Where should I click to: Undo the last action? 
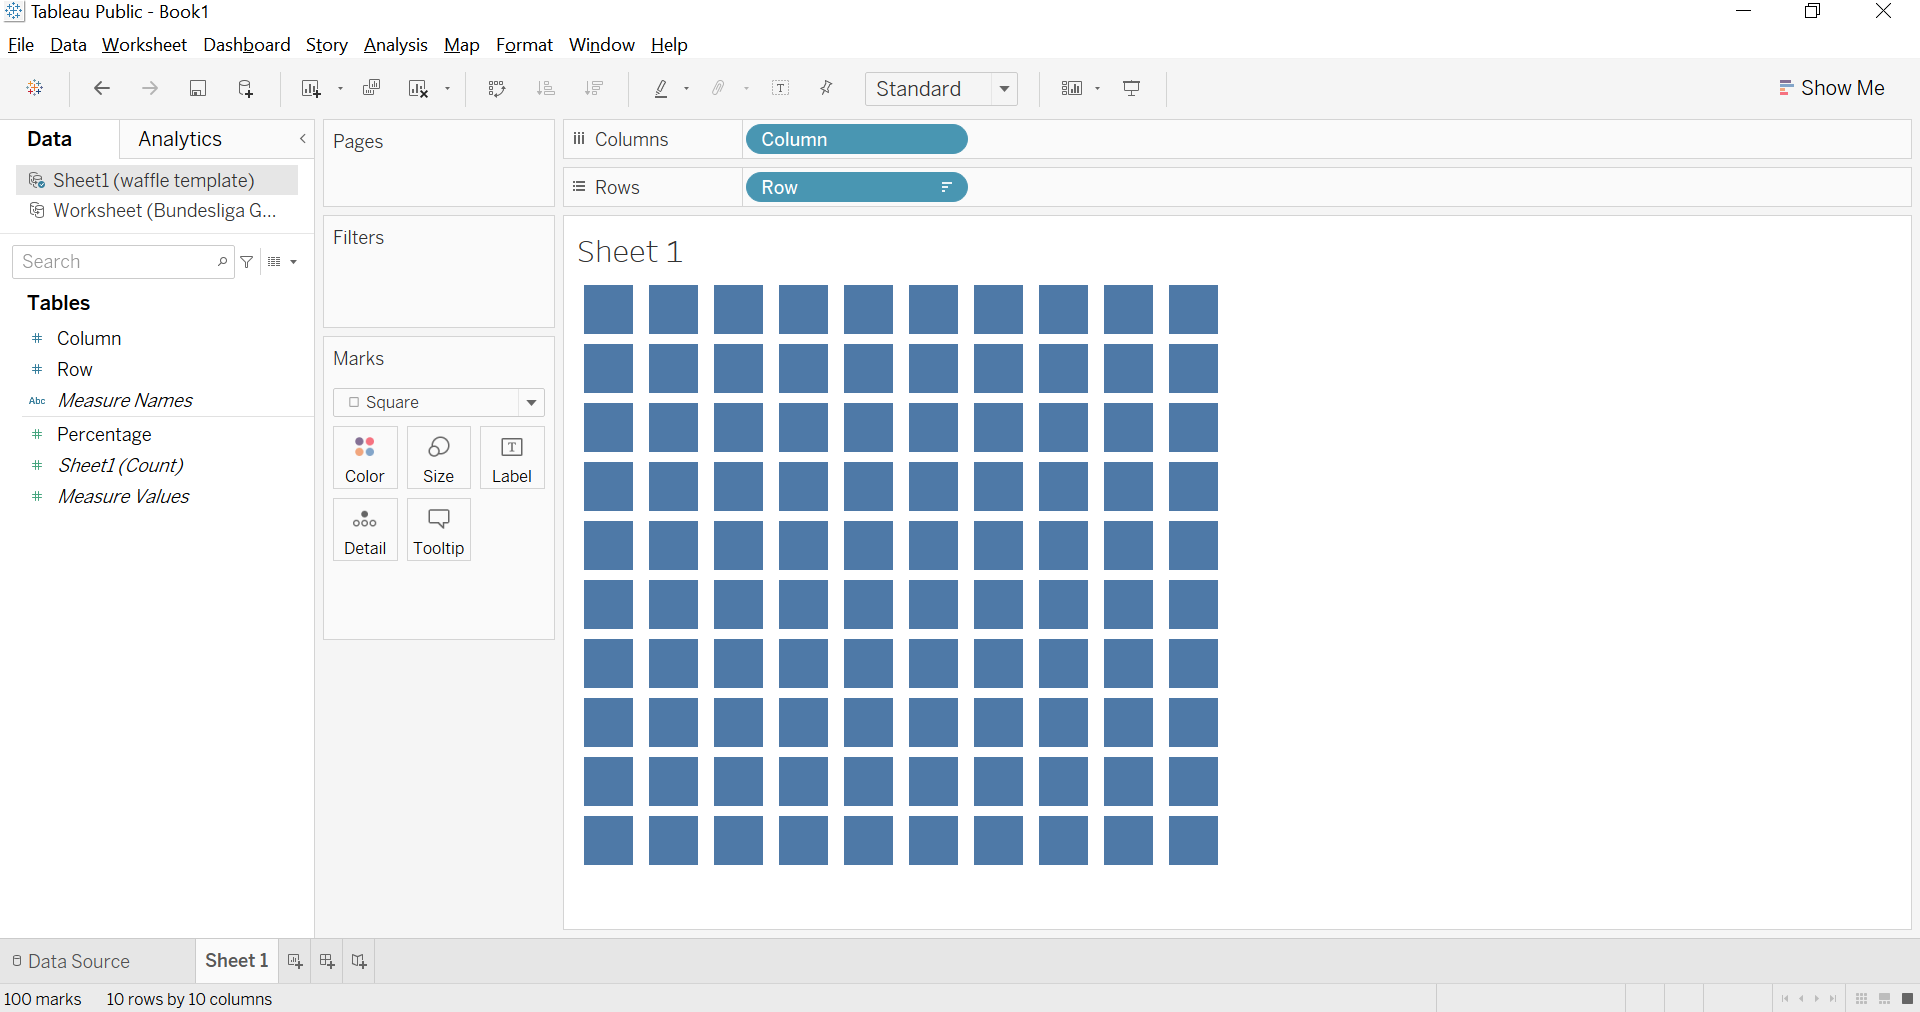101,88
